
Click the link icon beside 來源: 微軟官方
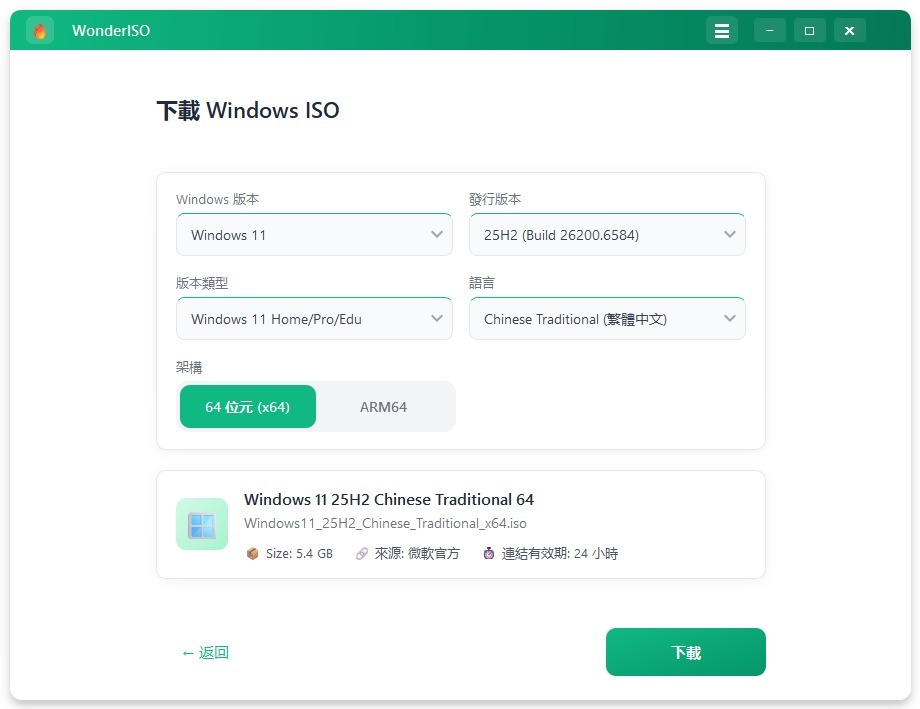tap(361, 553)
